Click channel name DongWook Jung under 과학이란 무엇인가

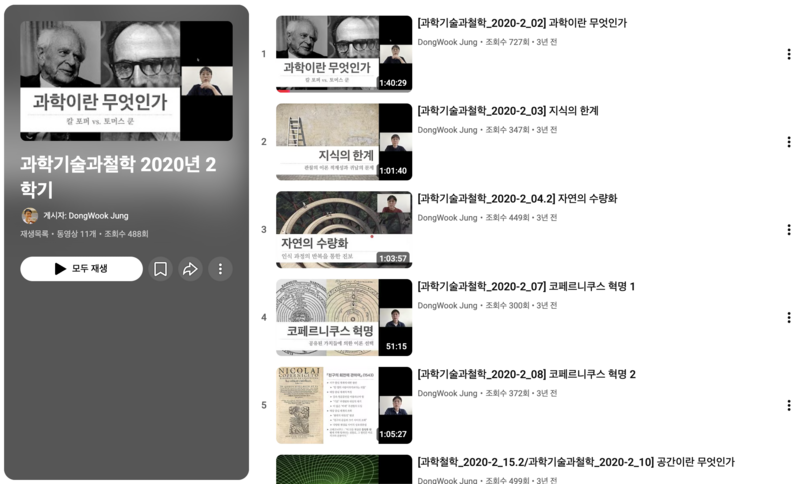(447, 42)
